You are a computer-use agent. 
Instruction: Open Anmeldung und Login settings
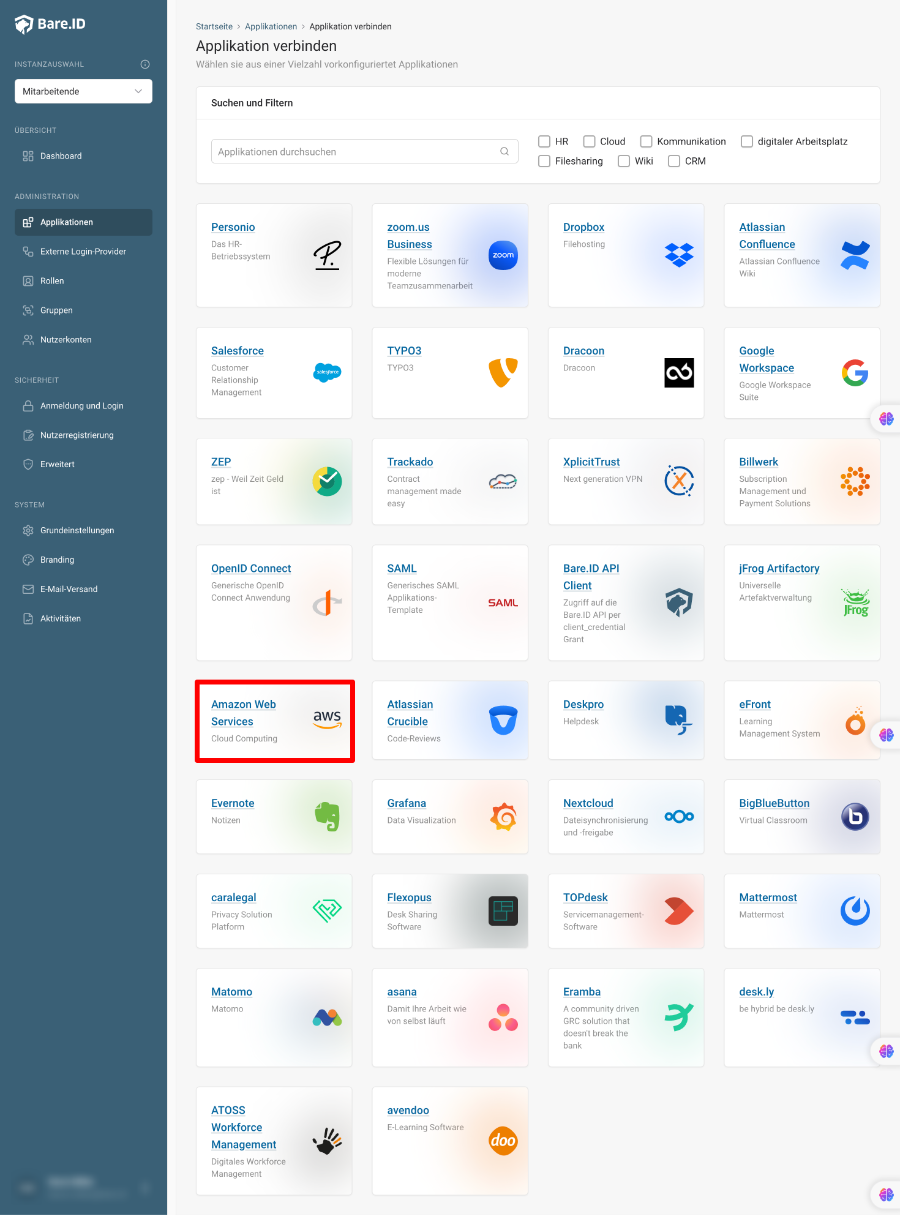point(83,406)
